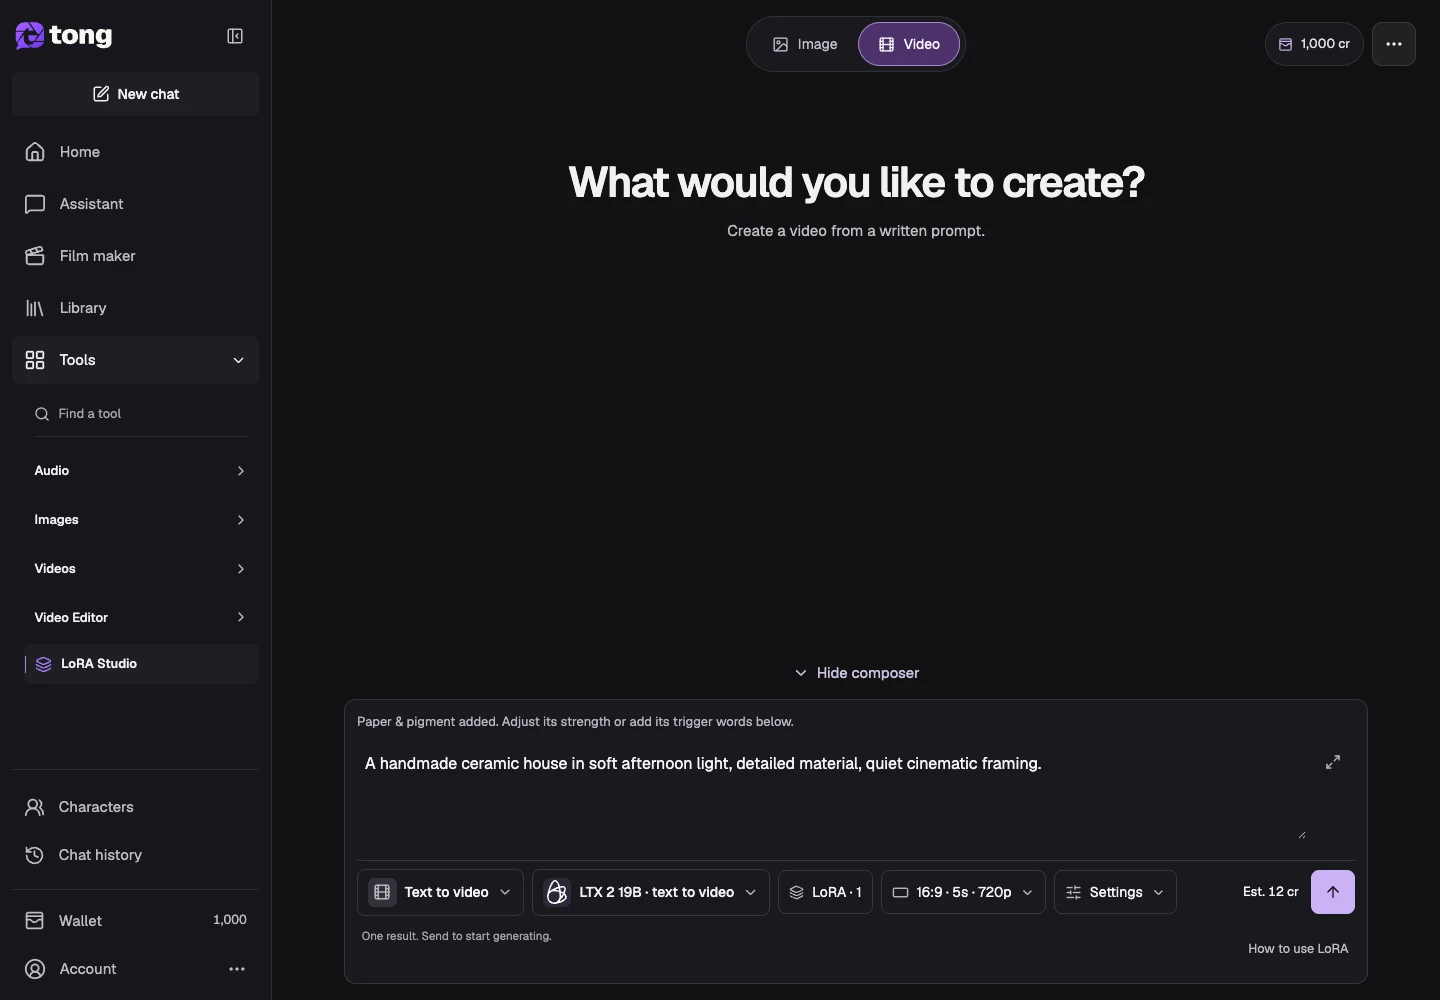Screen dimensions: 1440x1000
Task: Send the prompt with arrow button
Action: point(1333,892)
